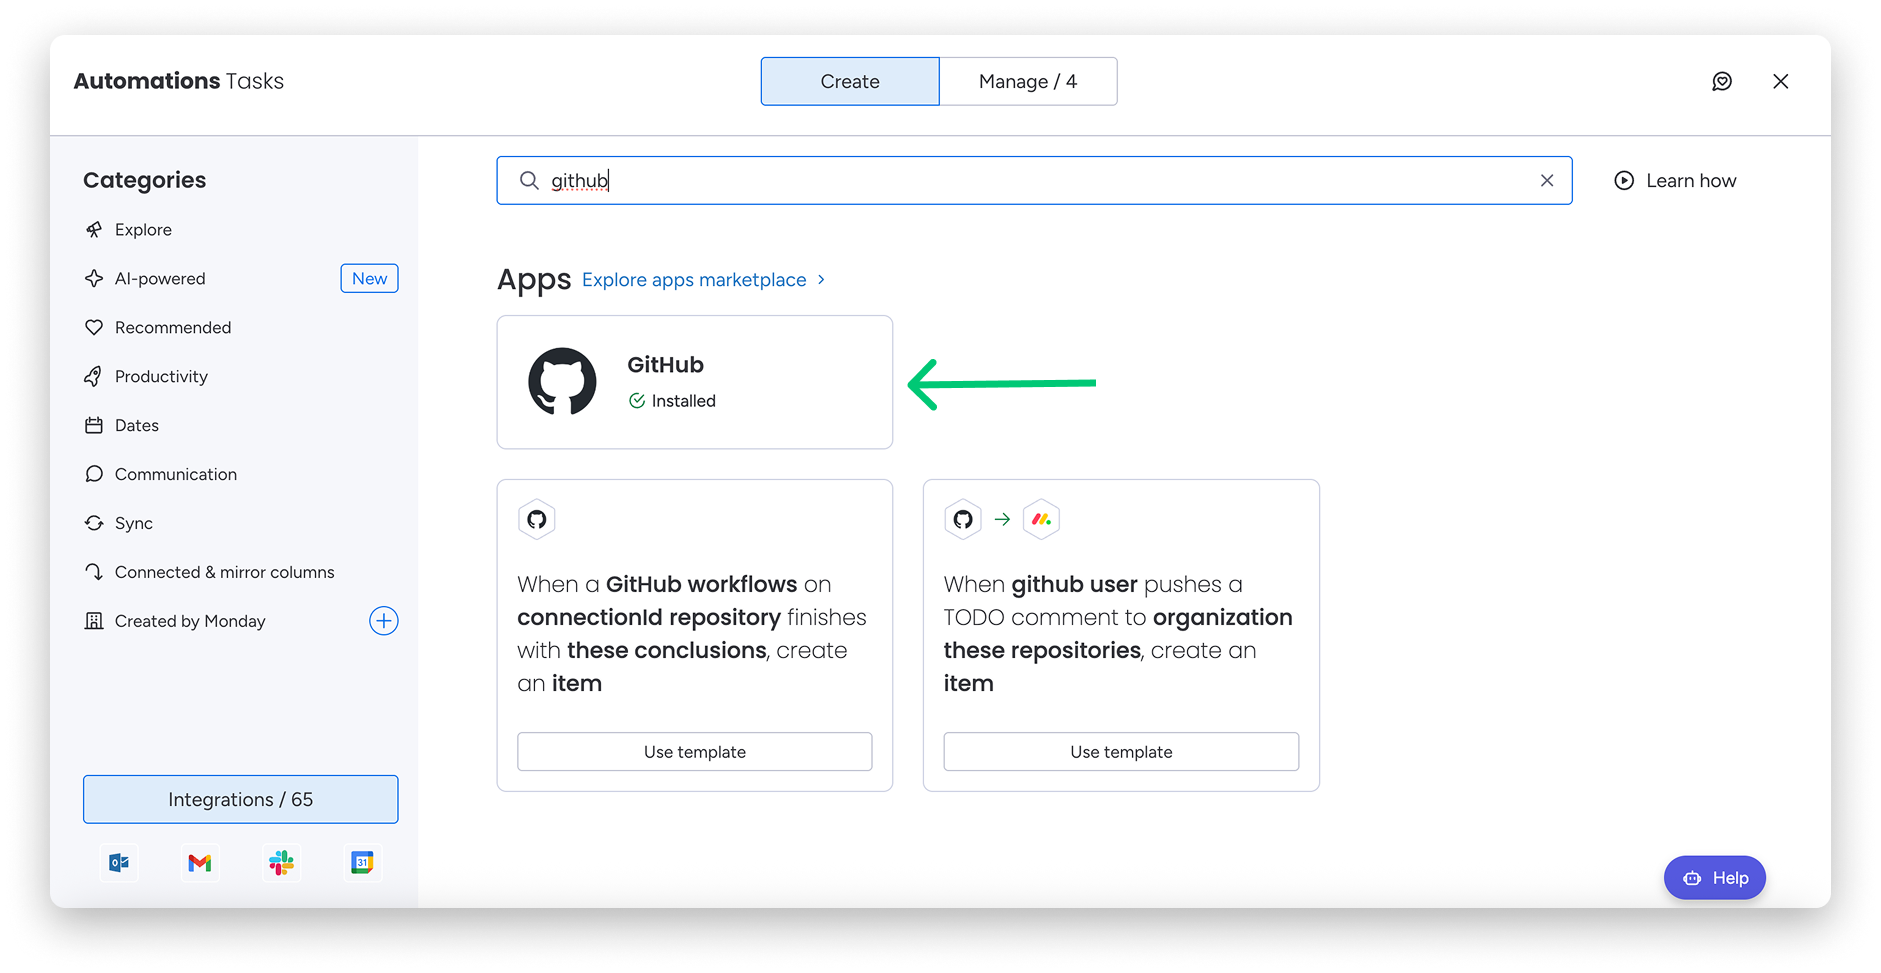The width and height of the screenshot is (1881, 973).
Task: Click the 'GitHub workflows' field in template
Action: pyautogui.click(x=702, y=584)
